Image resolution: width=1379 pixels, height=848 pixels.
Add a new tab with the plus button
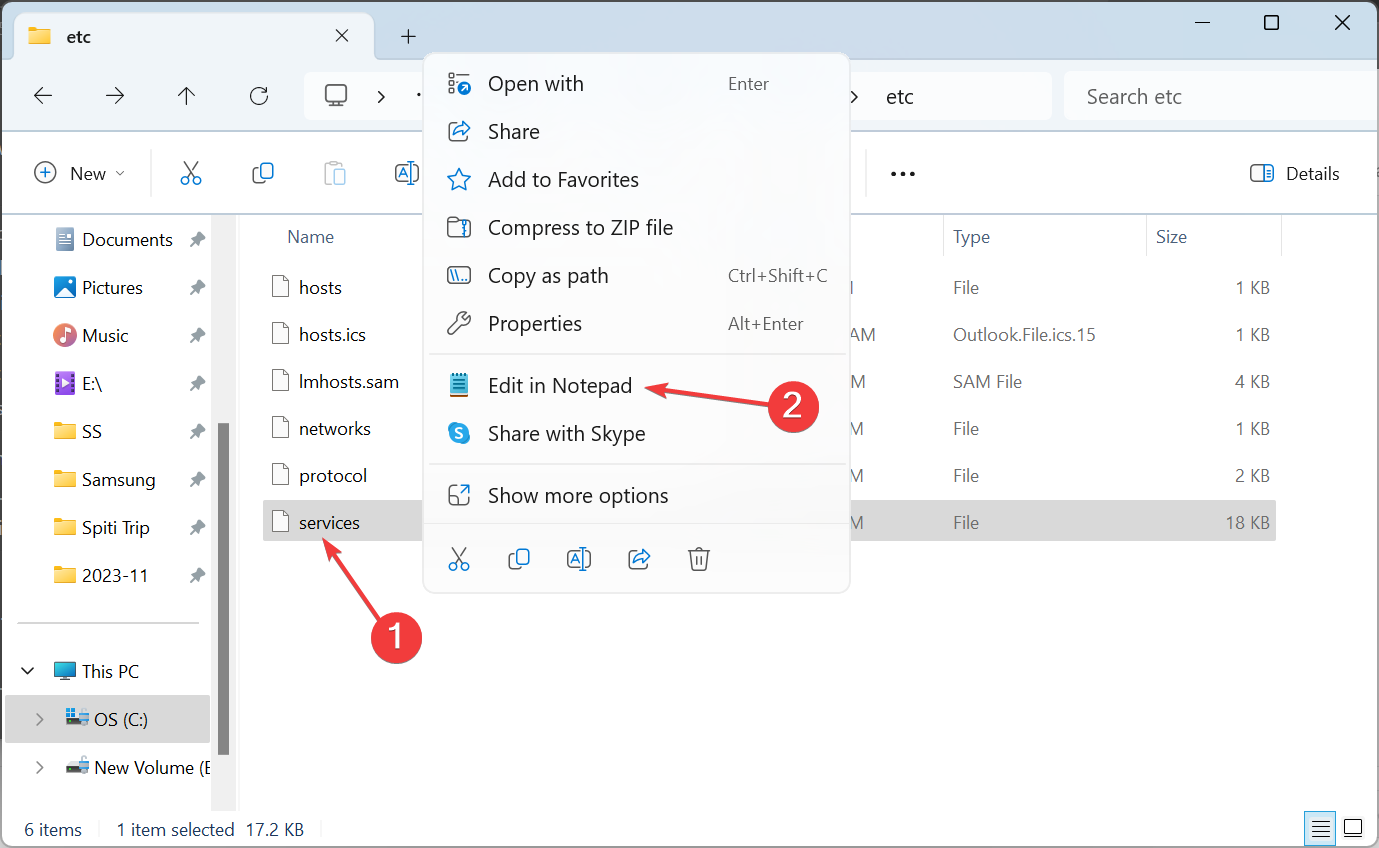click(x=408, y=37)
